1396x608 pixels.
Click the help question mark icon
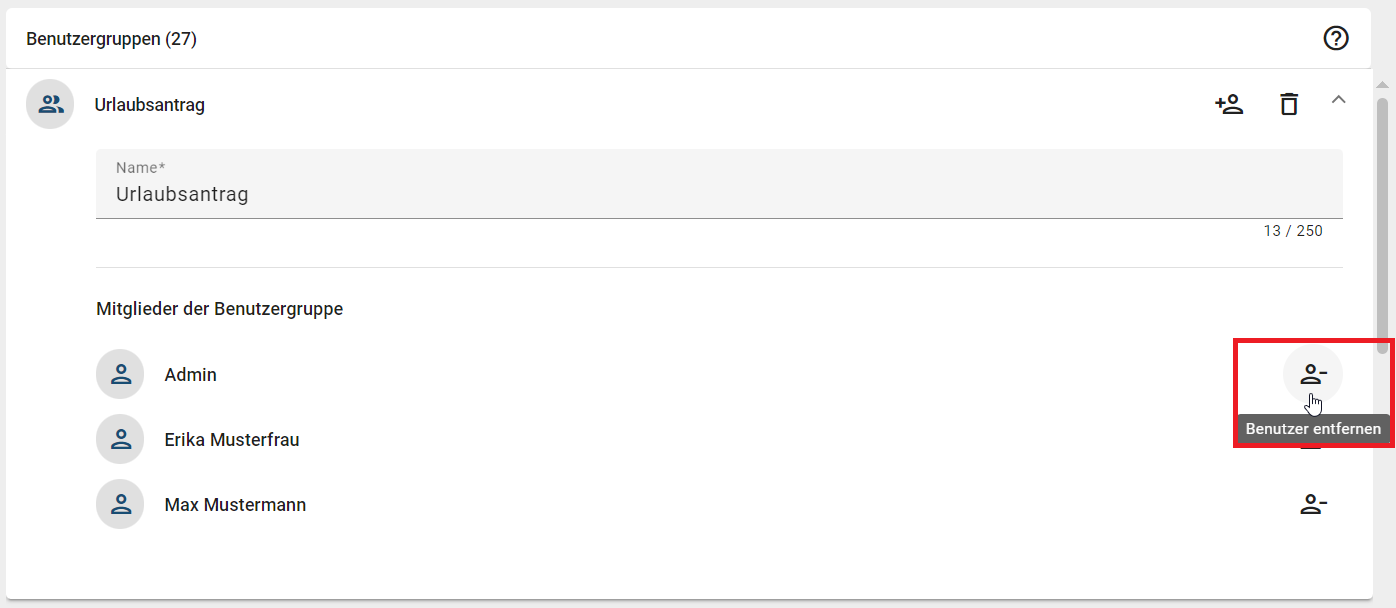tap(1336, 38)
